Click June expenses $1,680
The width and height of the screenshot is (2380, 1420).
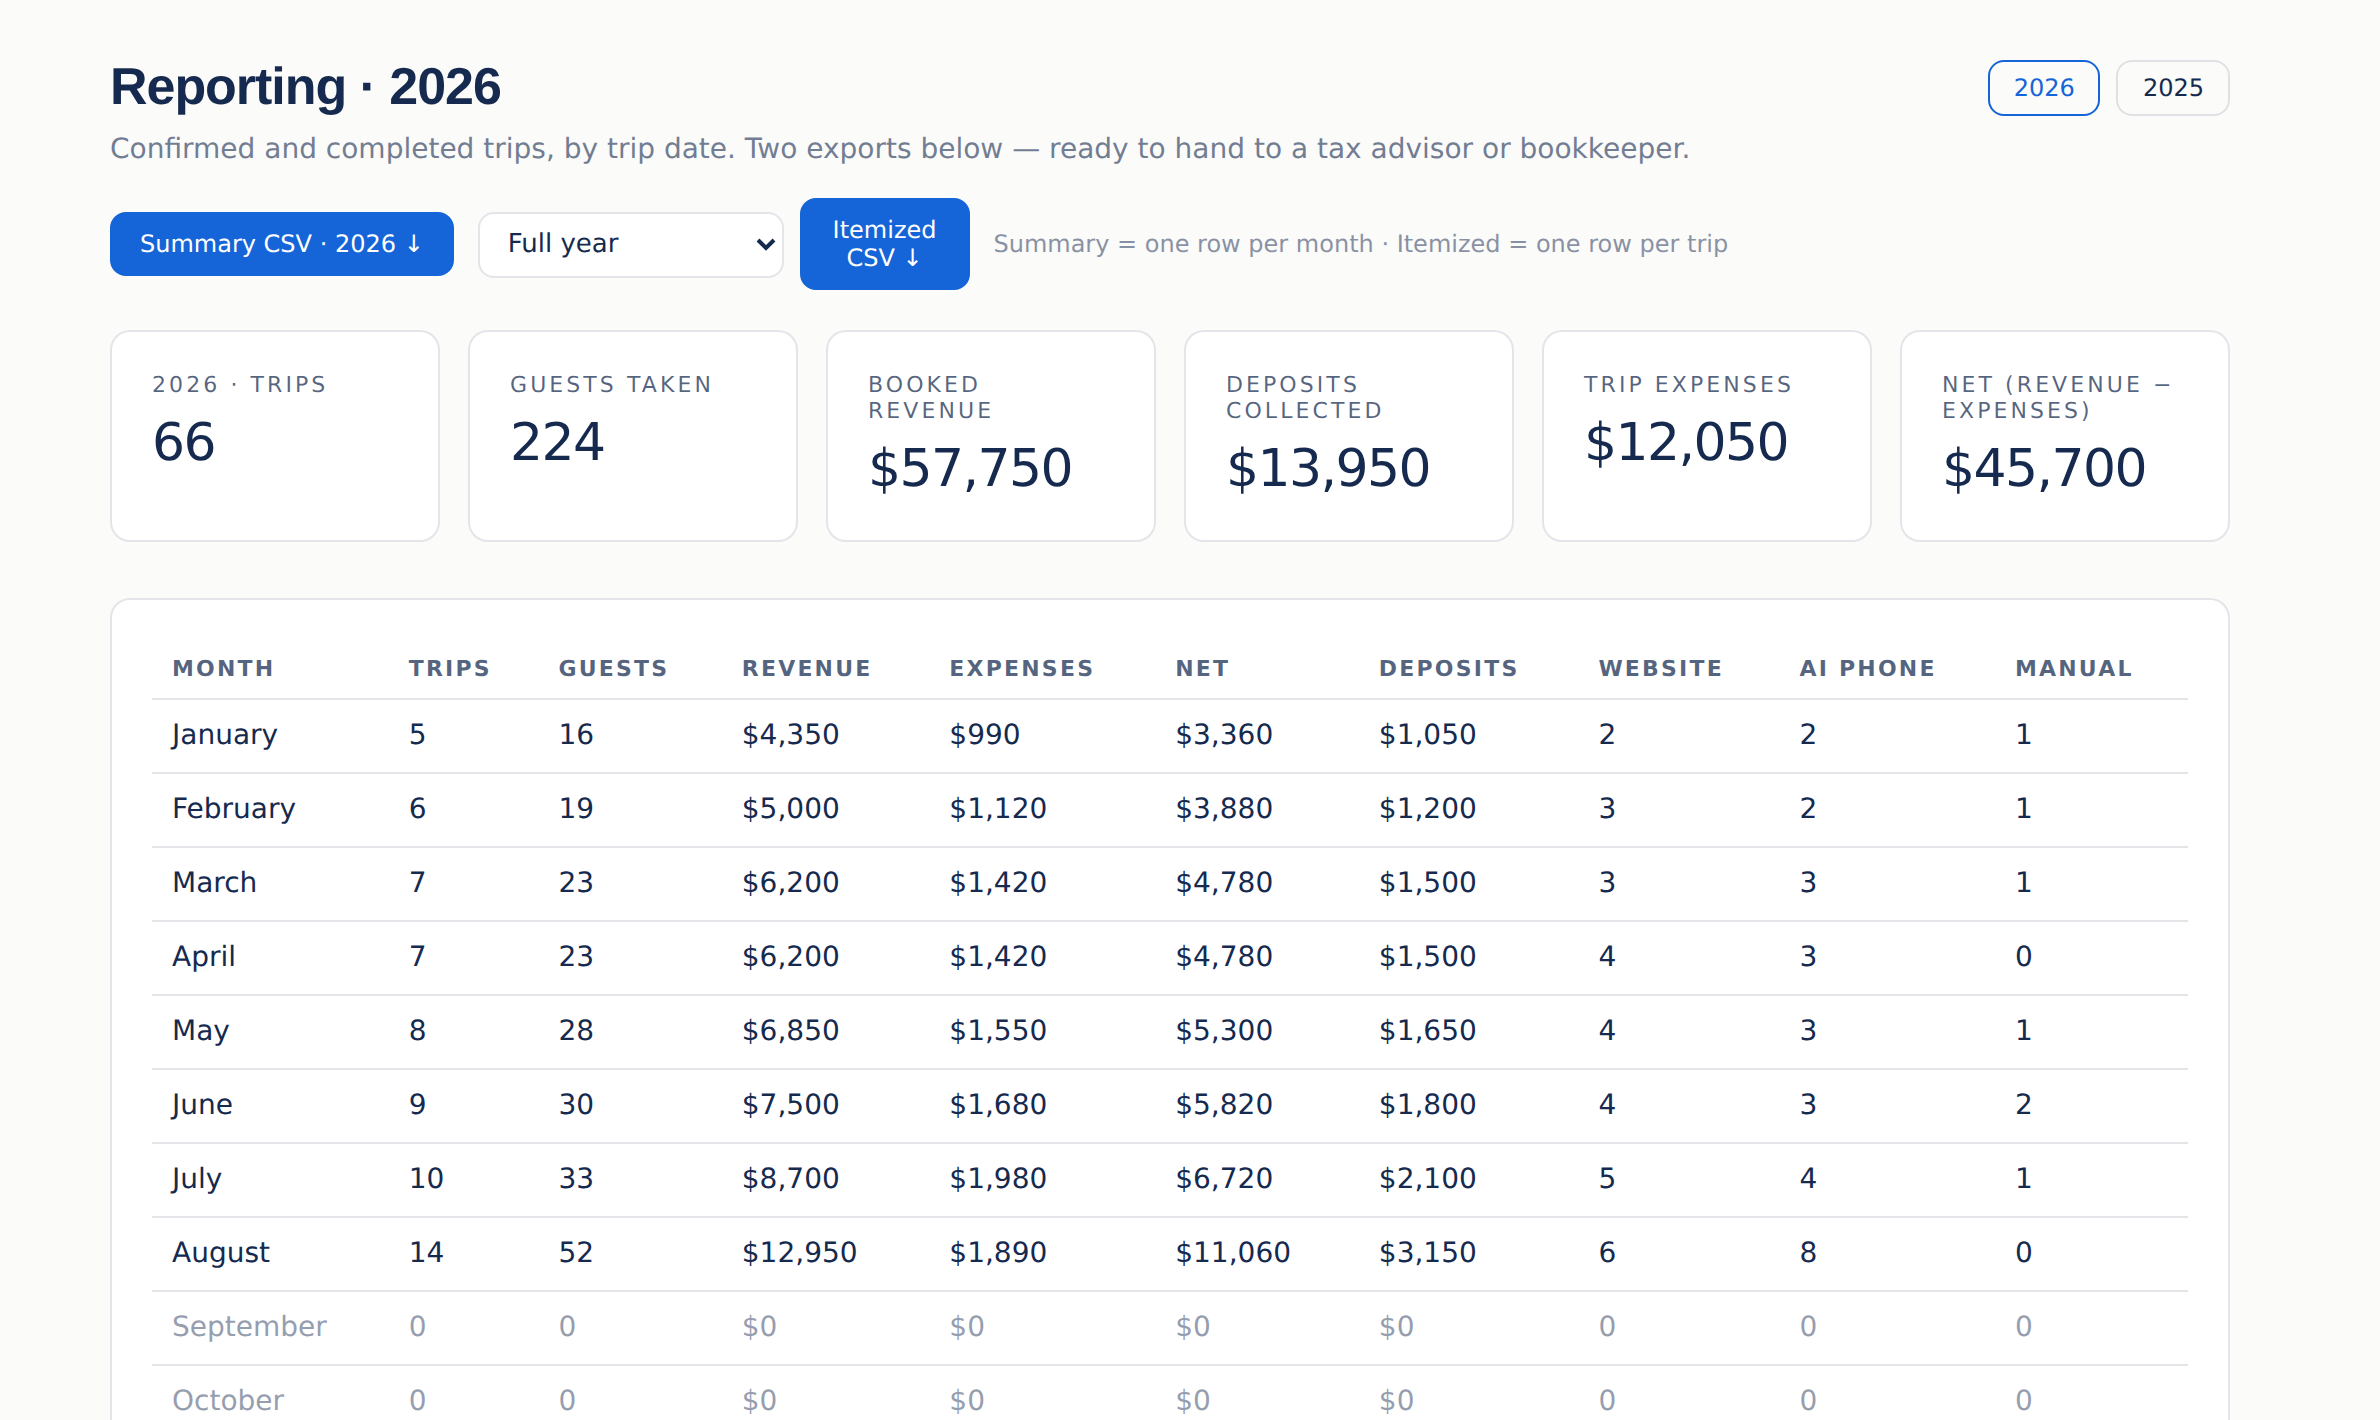998,1105
